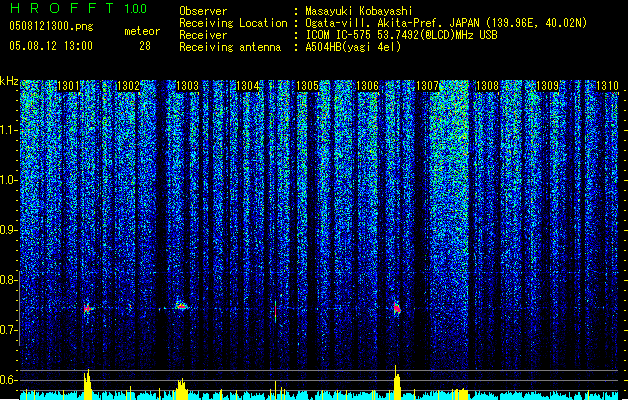This screenshot has height=400, width=629.
Task: Click the meteor echo just after 1301
Action: coord(88,309)
